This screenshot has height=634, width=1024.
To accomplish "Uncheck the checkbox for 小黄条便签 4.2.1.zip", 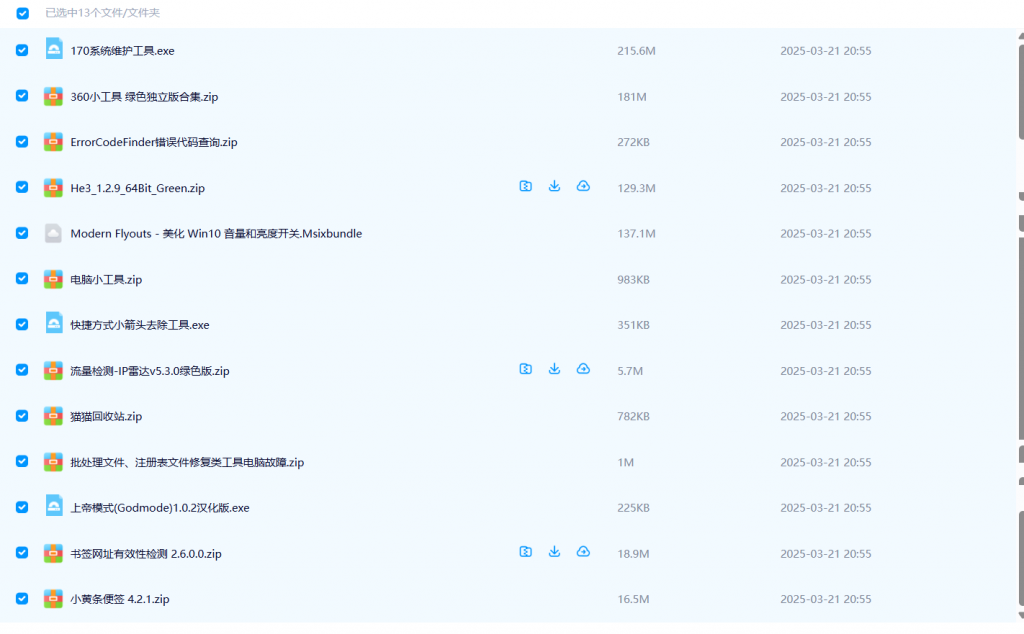I will pos(22,598).
